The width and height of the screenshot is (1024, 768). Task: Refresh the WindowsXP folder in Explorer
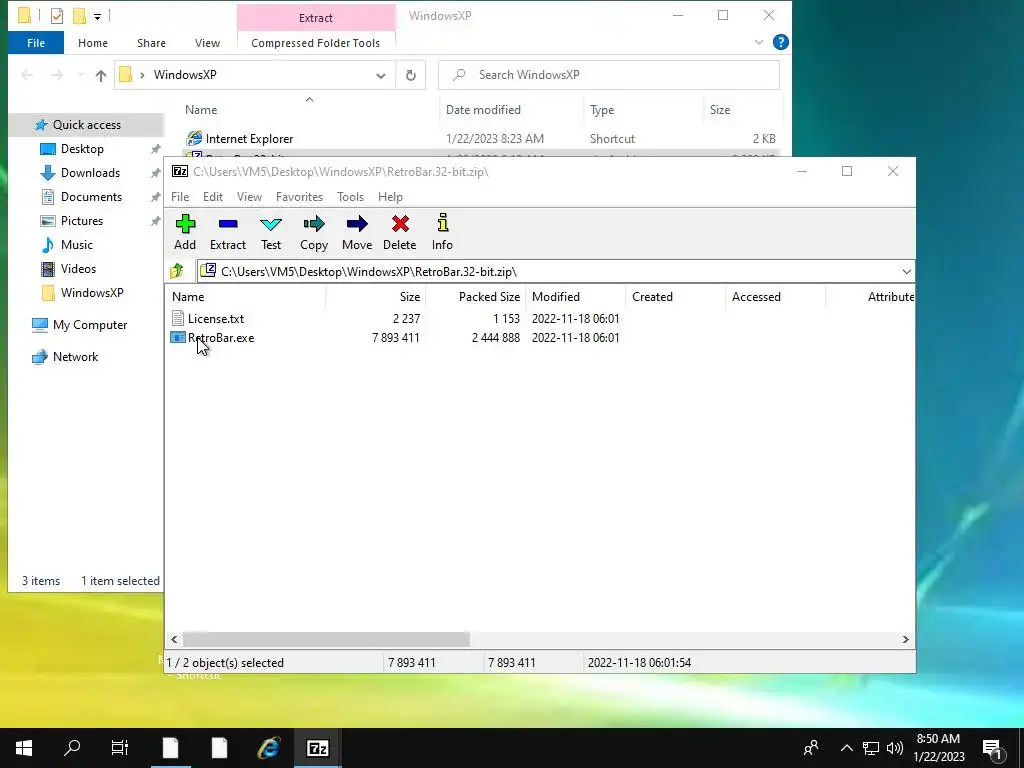[x=411, y=75]
